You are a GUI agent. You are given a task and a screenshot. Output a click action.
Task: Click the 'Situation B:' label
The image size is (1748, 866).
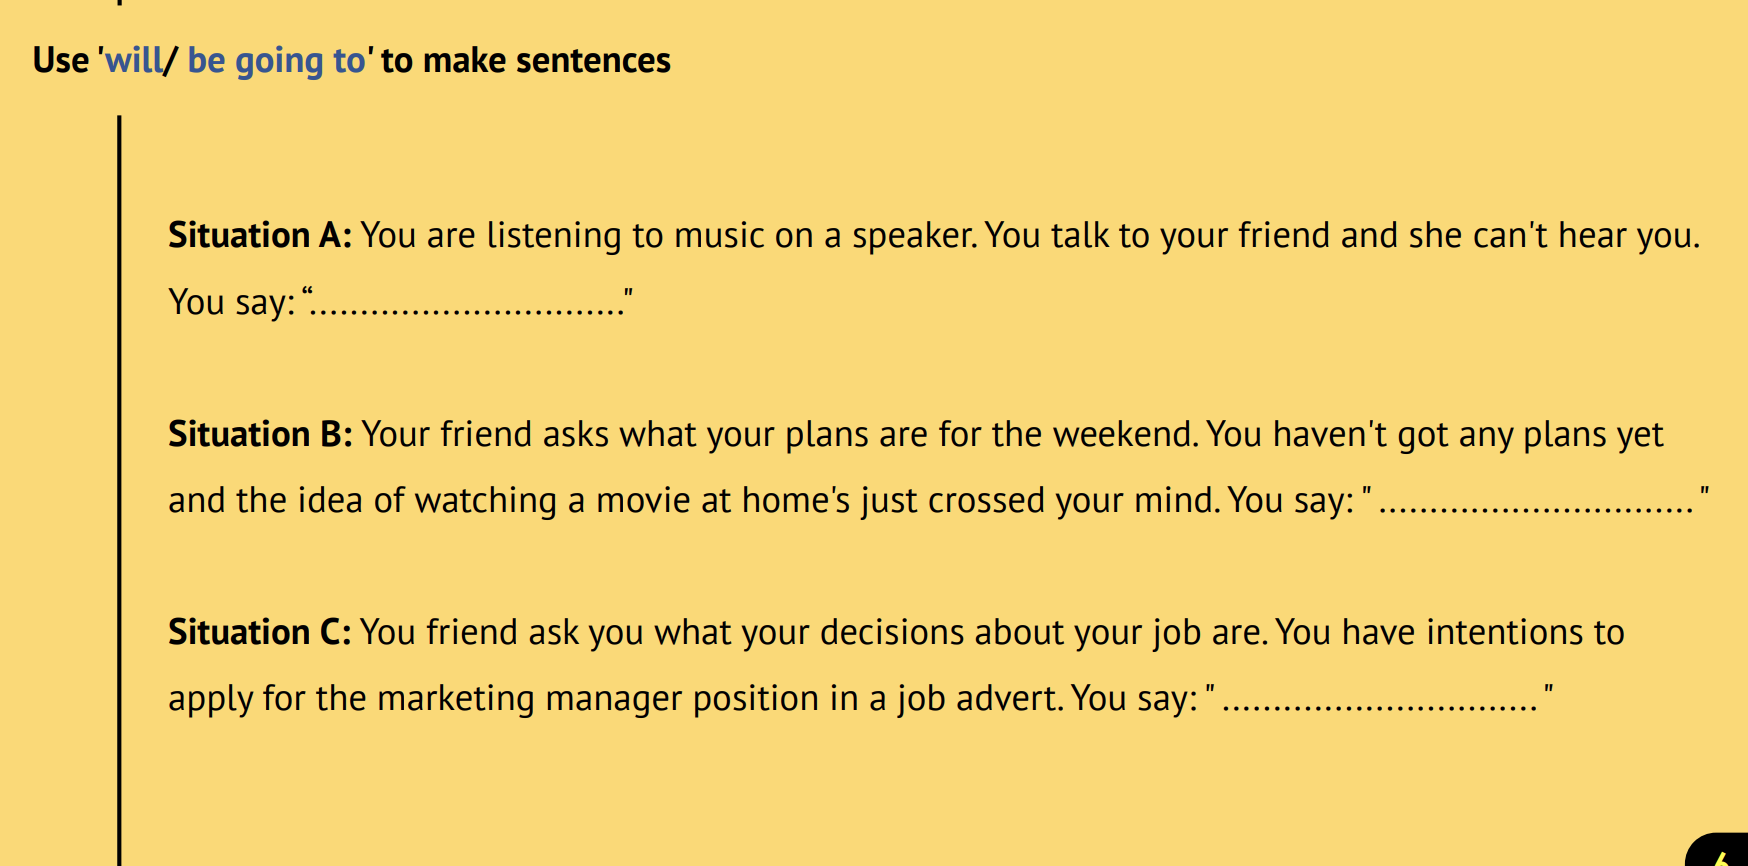pos(260,435)
